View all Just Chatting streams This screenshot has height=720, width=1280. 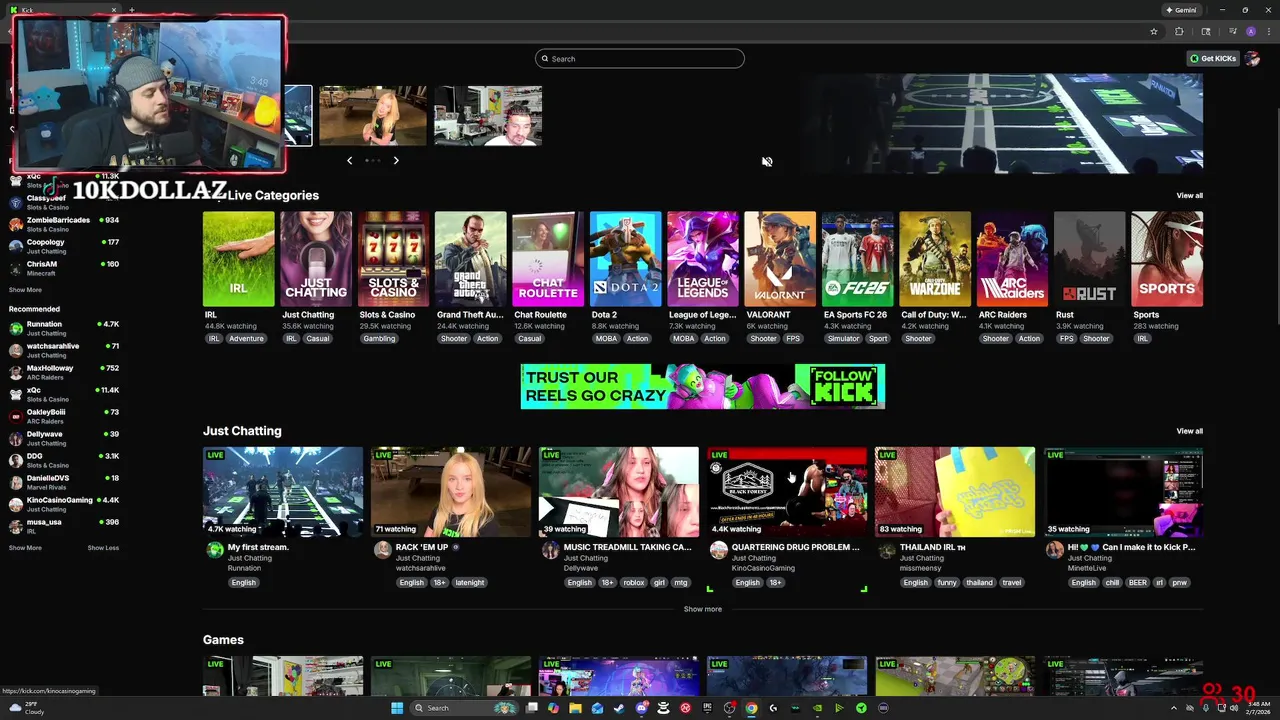point(1189,431)
